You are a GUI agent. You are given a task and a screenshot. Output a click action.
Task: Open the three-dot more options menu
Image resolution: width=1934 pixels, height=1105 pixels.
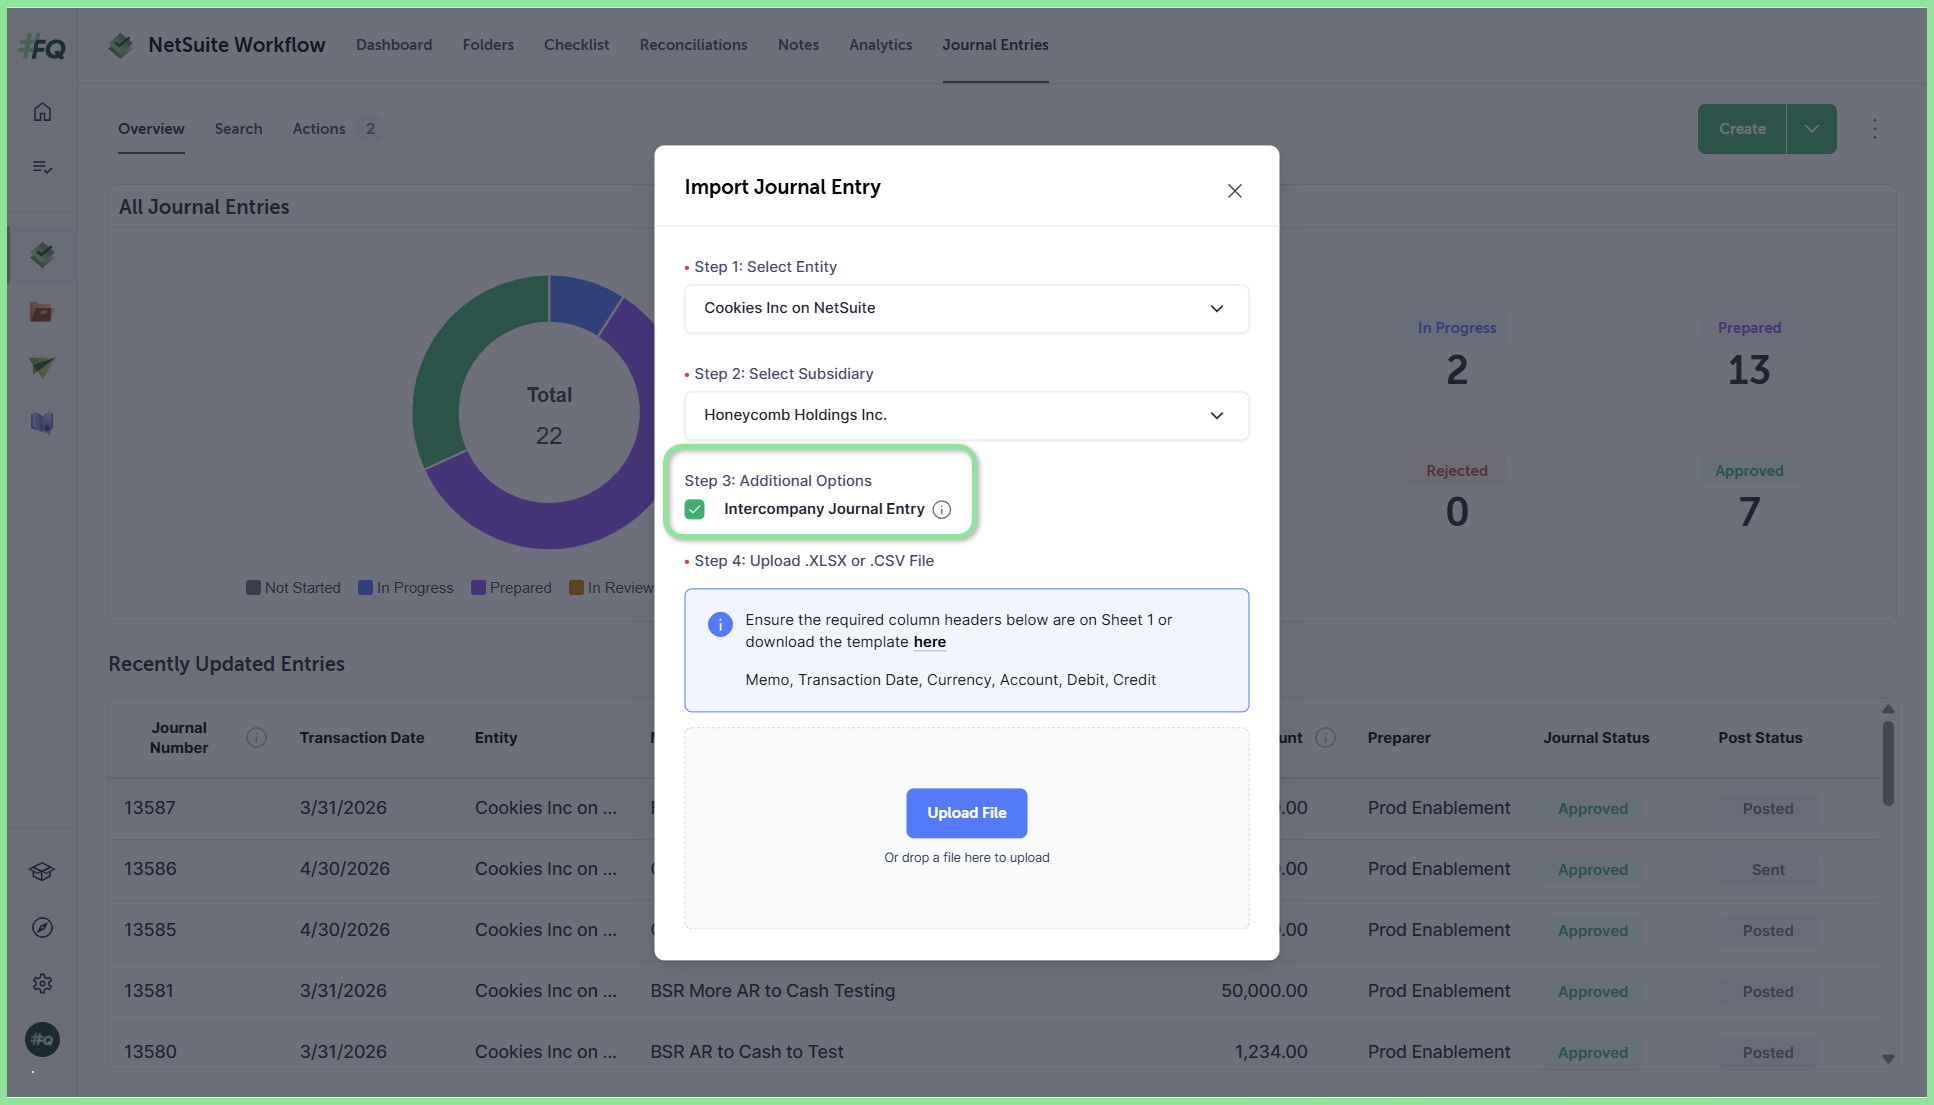1875,129
